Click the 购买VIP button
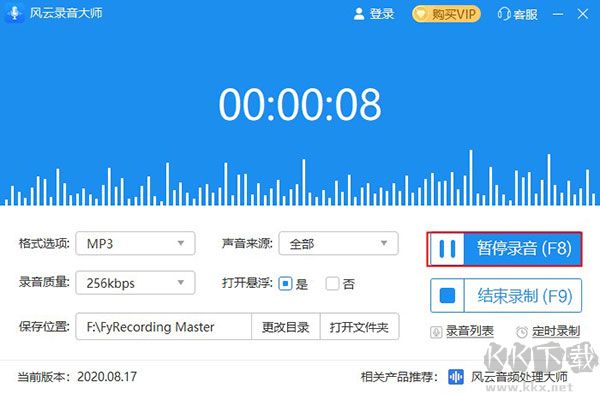The width and height of the screenshot is (600, 394). click(446, 14)
